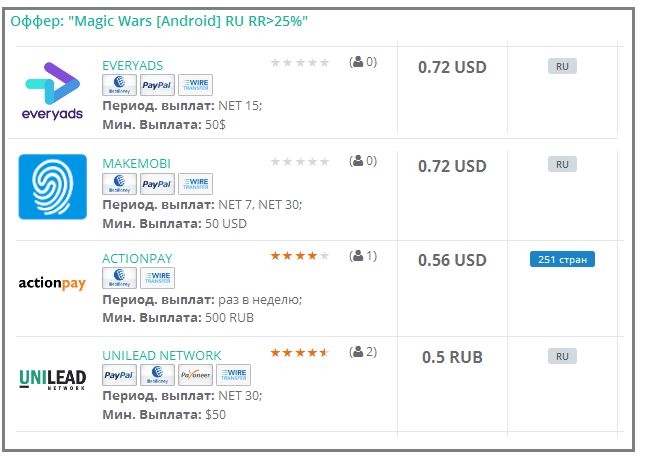This screenshot has width=645, height=463.
Task: Click PayPal icon in the Everyads row
Action: pos(157,85)
